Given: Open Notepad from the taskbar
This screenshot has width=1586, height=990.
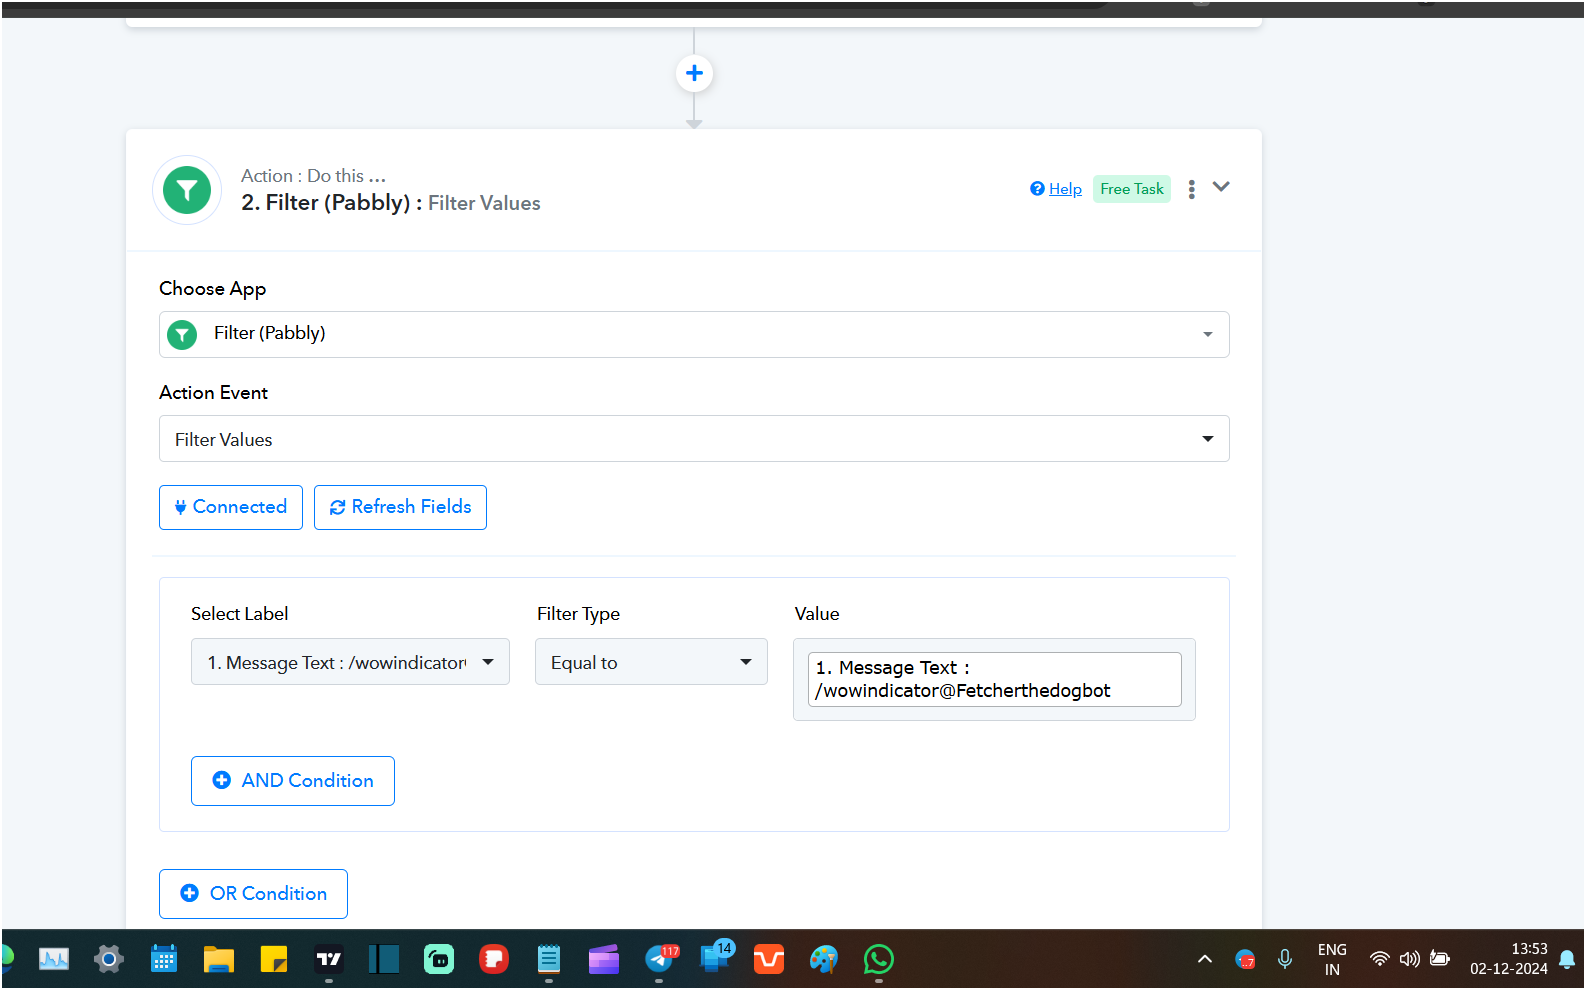Looking at the screenshot, I should coord(549,960).
